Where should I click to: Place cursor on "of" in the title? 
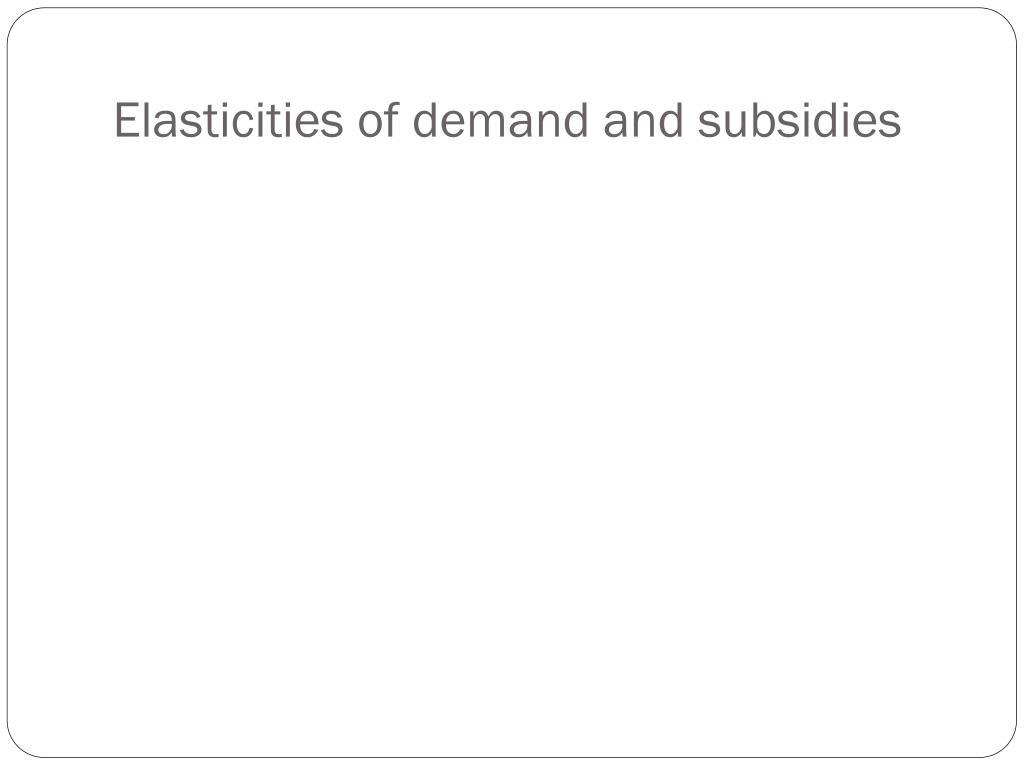(378, 121)
